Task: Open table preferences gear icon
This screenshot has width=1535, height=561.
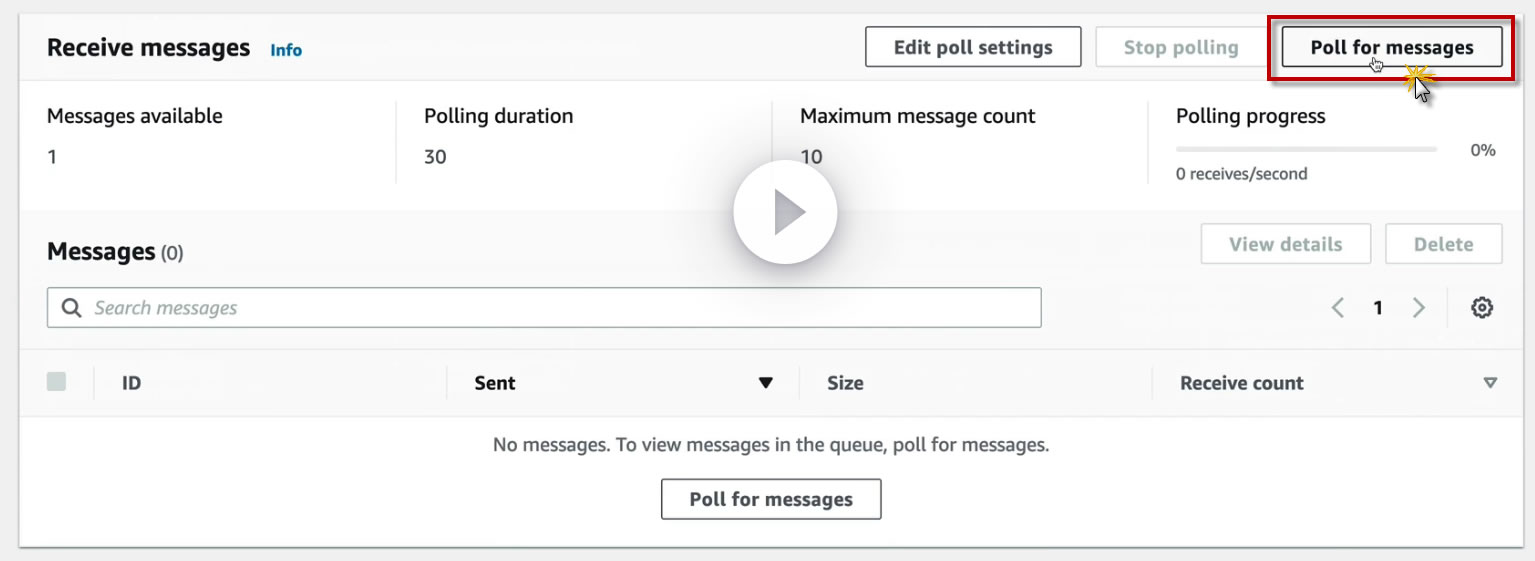Action: click(x=1482, y=308)
